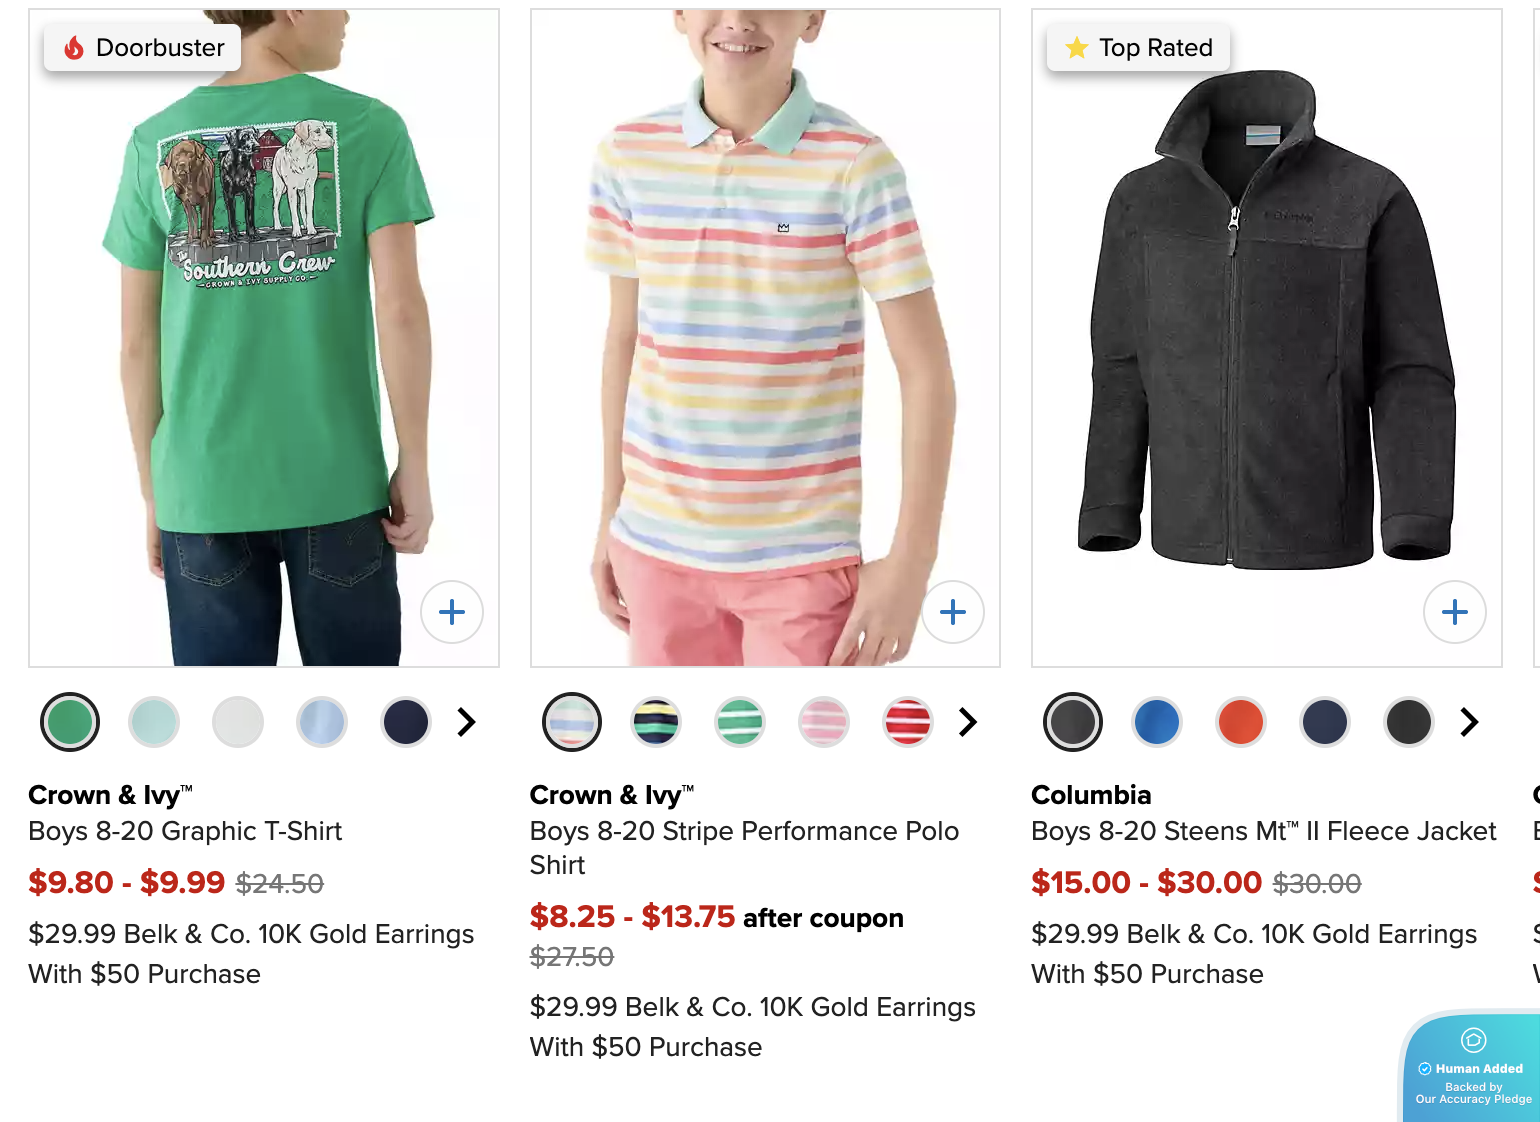Screen dimensions: 1540x1122
Task: Select the pink striped polo swatch
Action: 824,722
